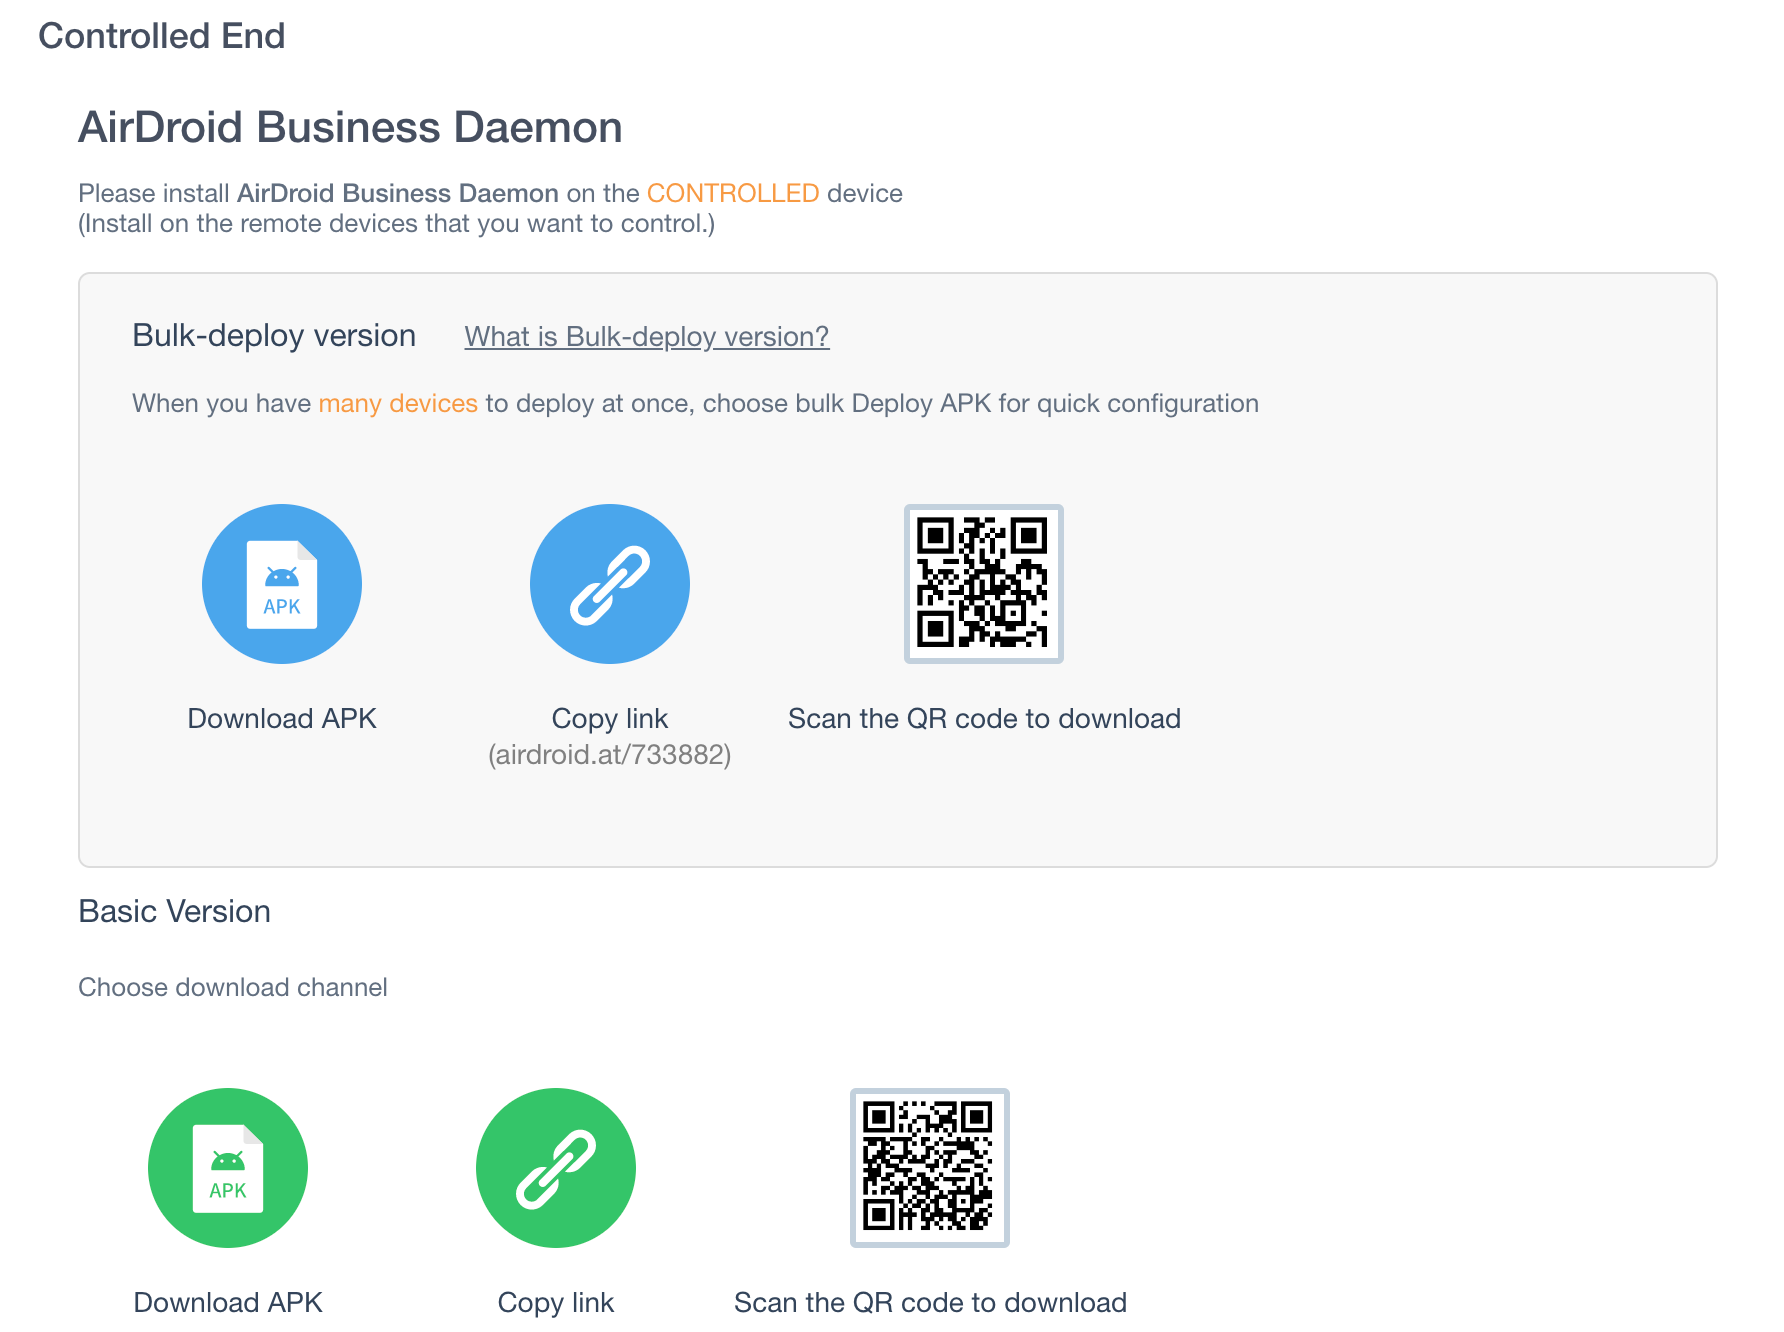
Task: Click the Copy link label under Basic Version
Action: click(555, 1302)
